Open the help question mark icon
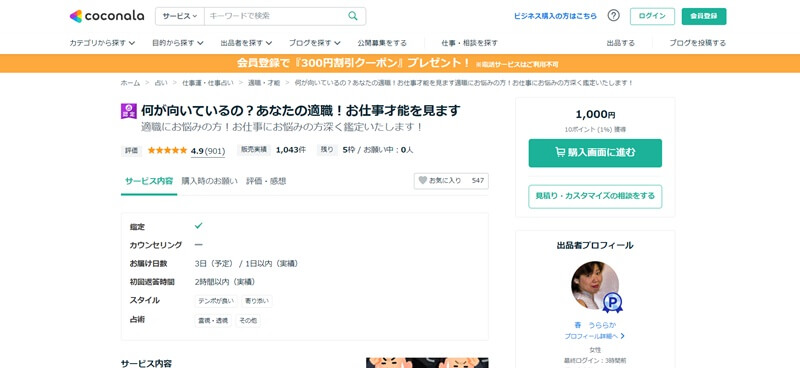Screen dimensions: 800x368 click(x=613, y=16)
